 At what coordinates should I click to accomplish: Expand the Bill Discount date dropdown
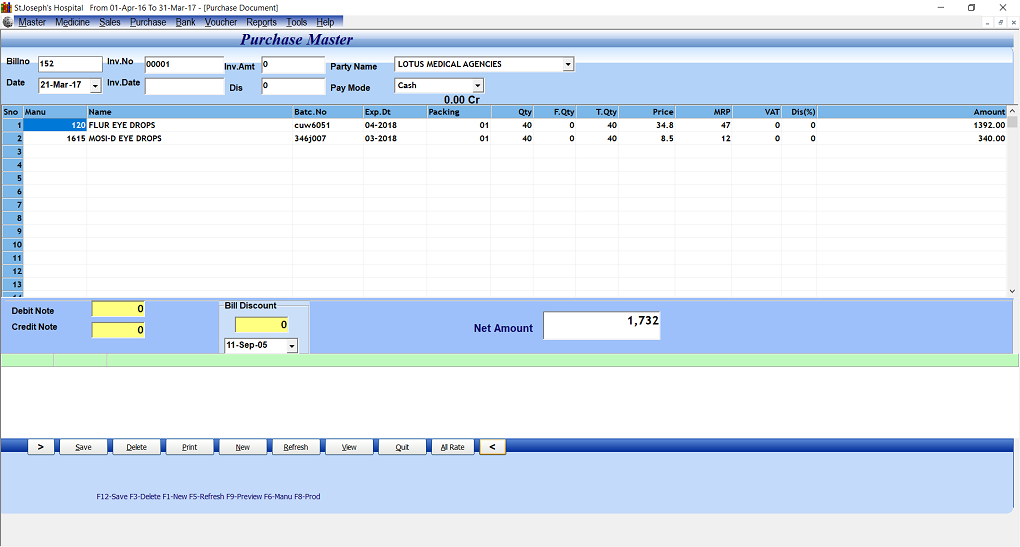[x=291, y=346]
